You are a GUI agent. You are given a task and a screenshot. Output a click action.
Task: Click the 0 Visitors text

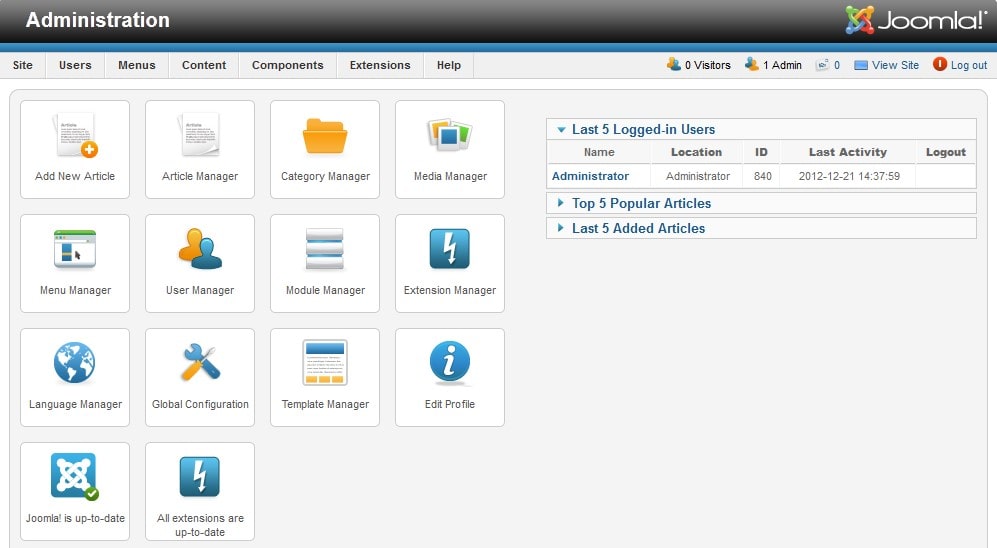click(x=708, y=65)
